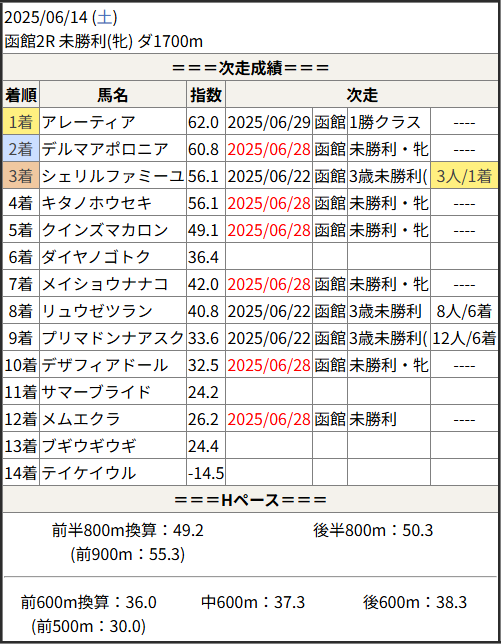The height and width of the screenshot is (644, 501).
Task: Click the 未勝利 race cell for メムエクラ
Action: pyautogui.click(x=388, y=419)
